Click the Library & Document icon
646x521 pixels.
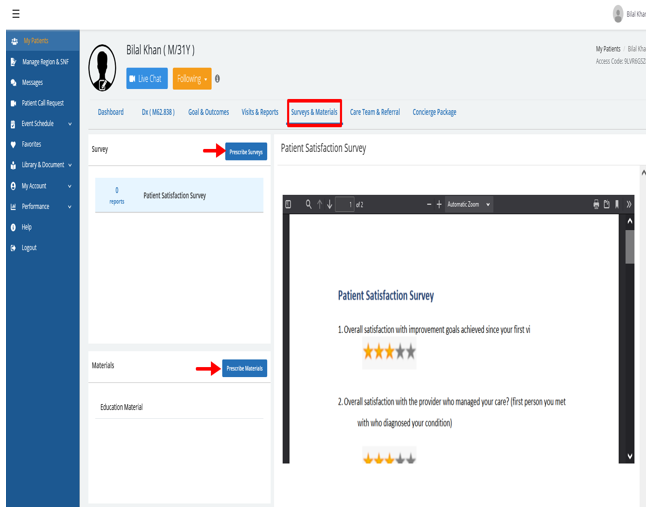coord(13,165)
